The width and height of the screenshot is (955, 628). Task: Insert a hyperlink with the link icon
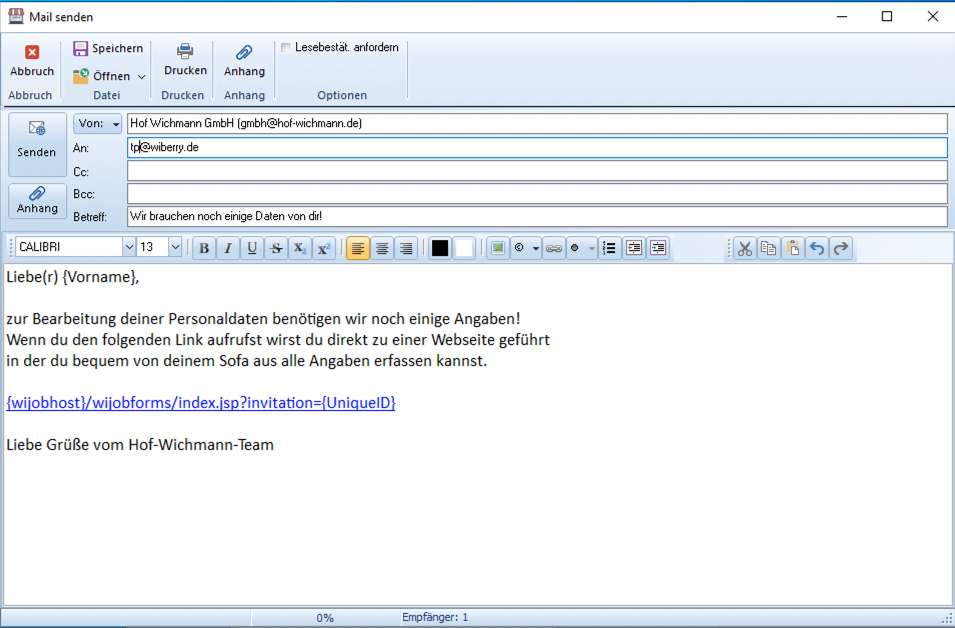coord(553,249)
